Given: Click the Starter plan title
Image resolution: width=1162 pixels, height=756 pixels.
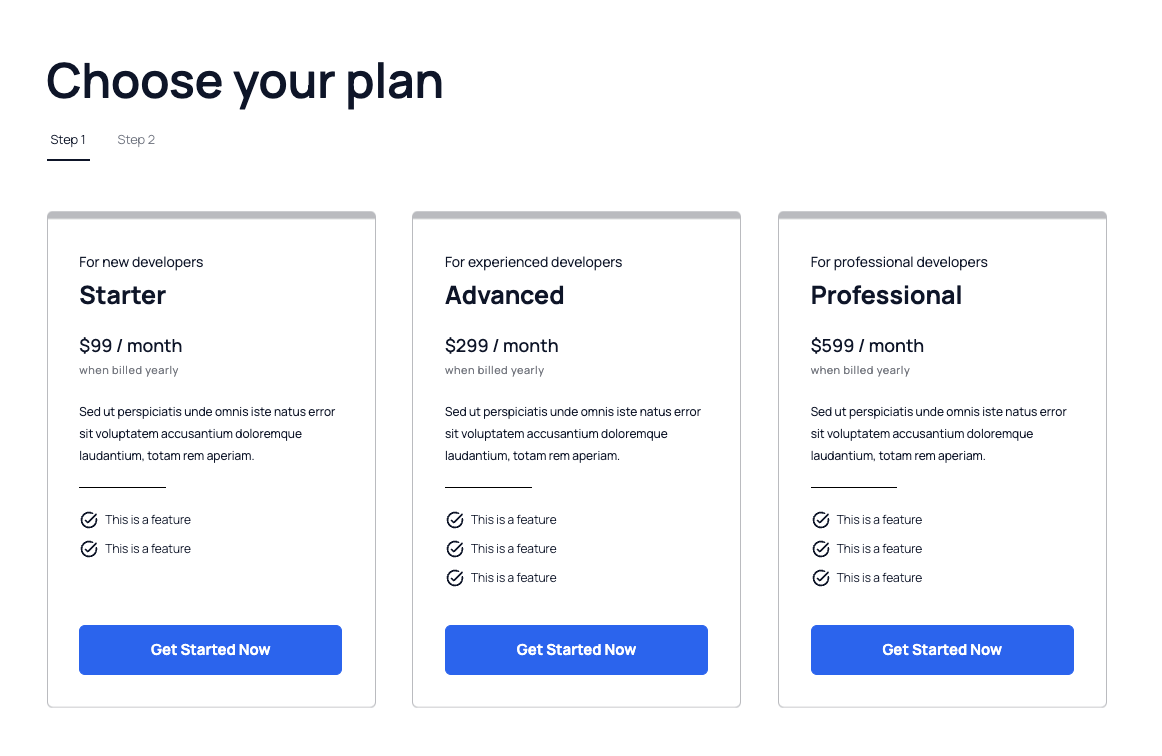Looking at the screenshot, I should [122, 295].
